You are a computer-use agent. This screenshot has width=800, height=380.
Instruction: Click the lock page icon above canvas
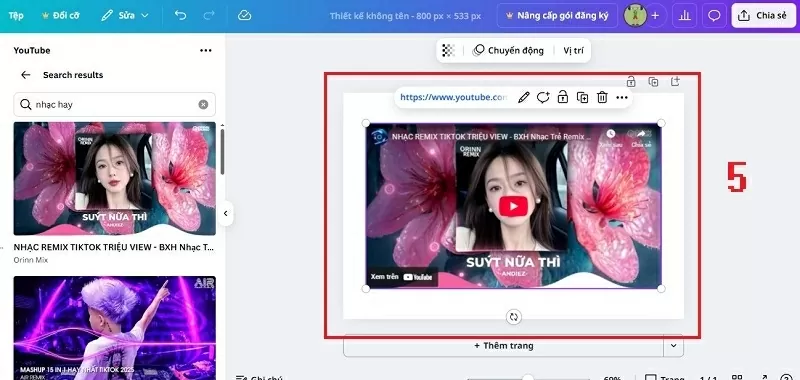[631, 82]
